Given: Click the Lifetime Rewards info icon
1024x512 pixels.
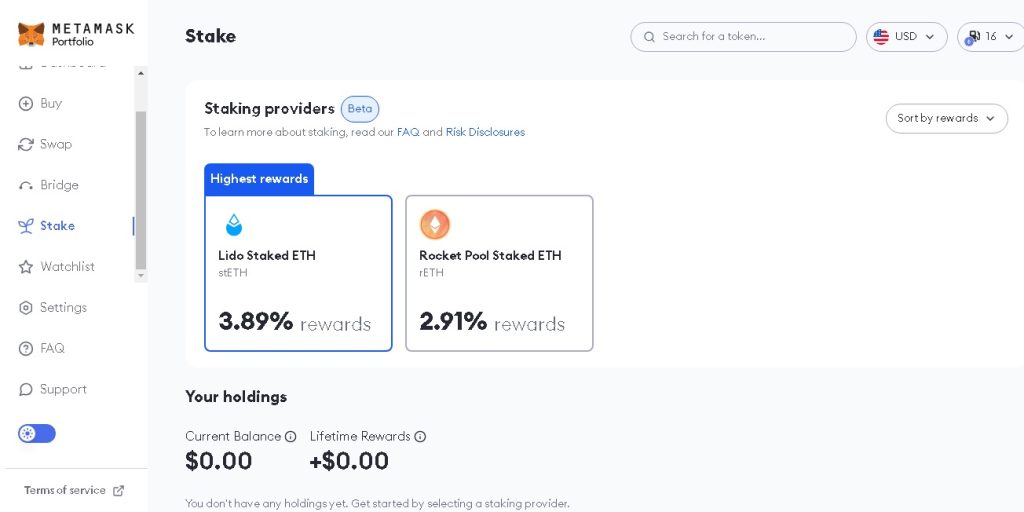Looking at the screenshot, I should [x=421, y=437].
